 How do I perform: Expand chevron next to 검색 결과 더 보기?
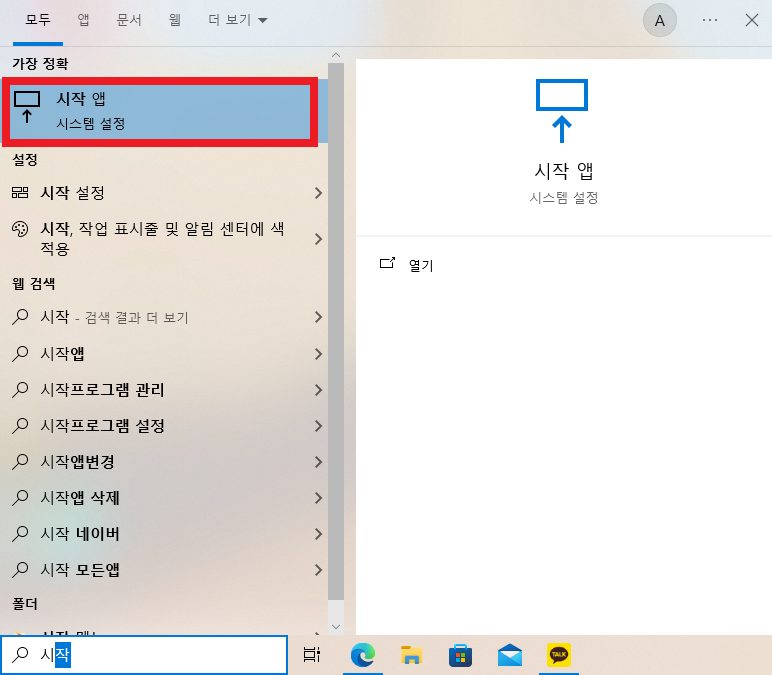click(318, 317)
